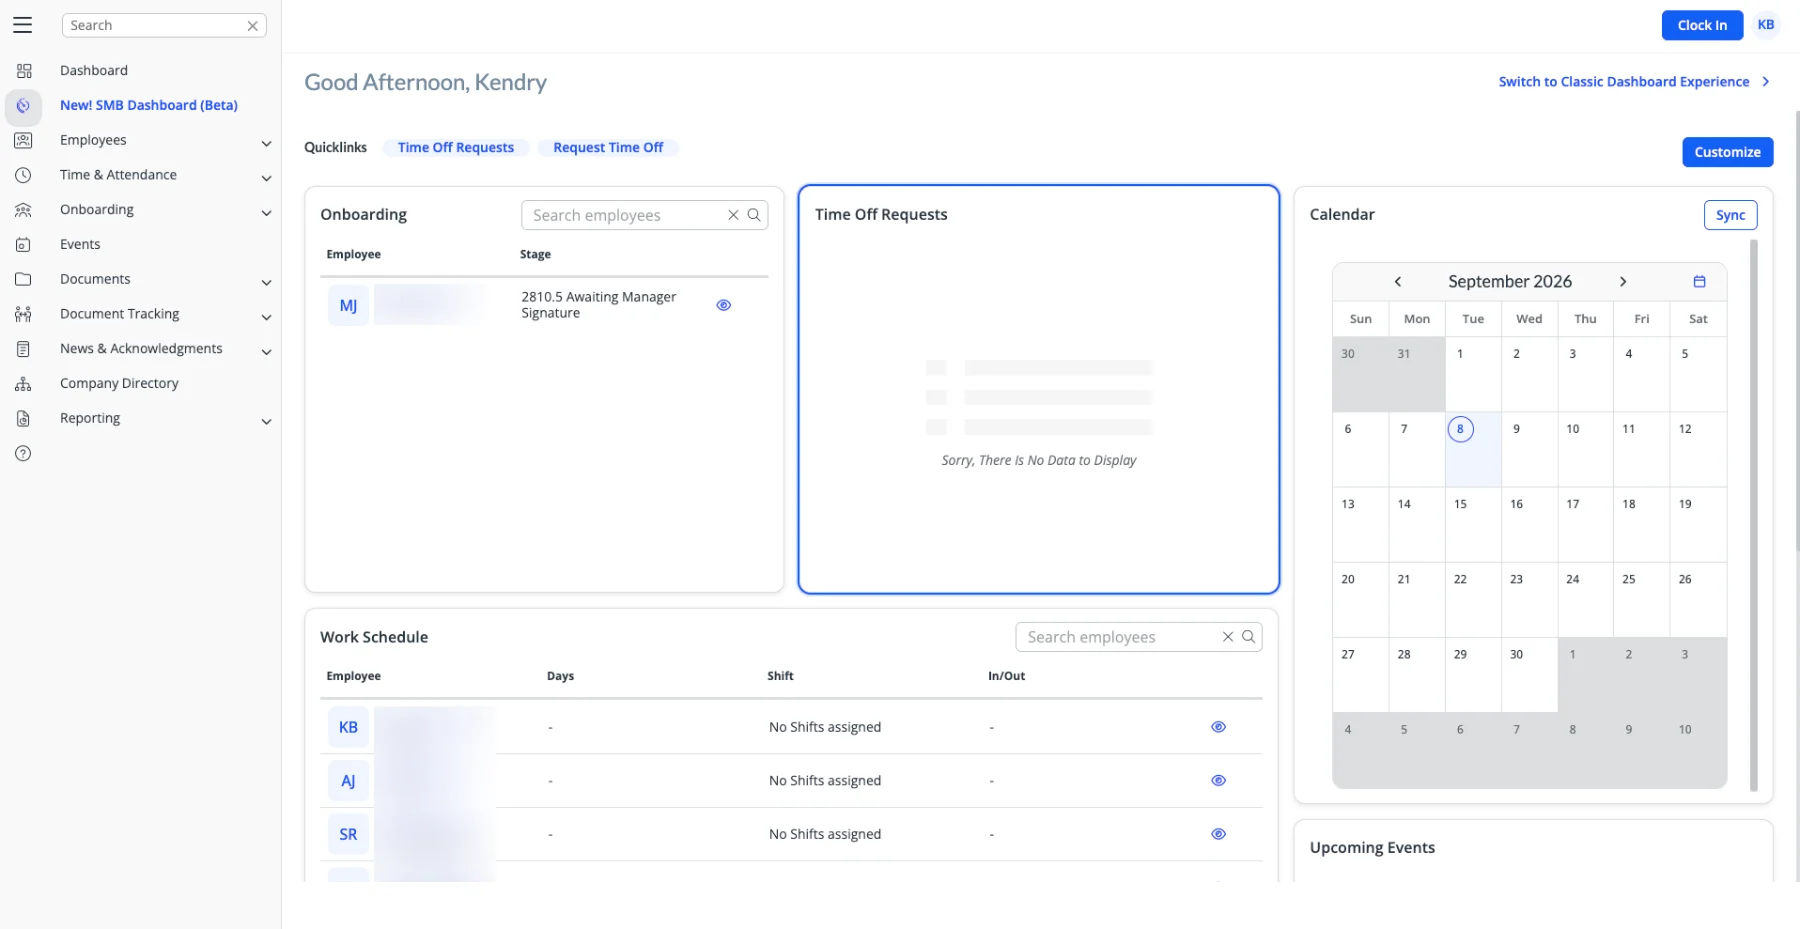The height and width of the screenshot is (929, 1800).
Task: Click the Document Tracking icon
Action: [x=24, y=314]
